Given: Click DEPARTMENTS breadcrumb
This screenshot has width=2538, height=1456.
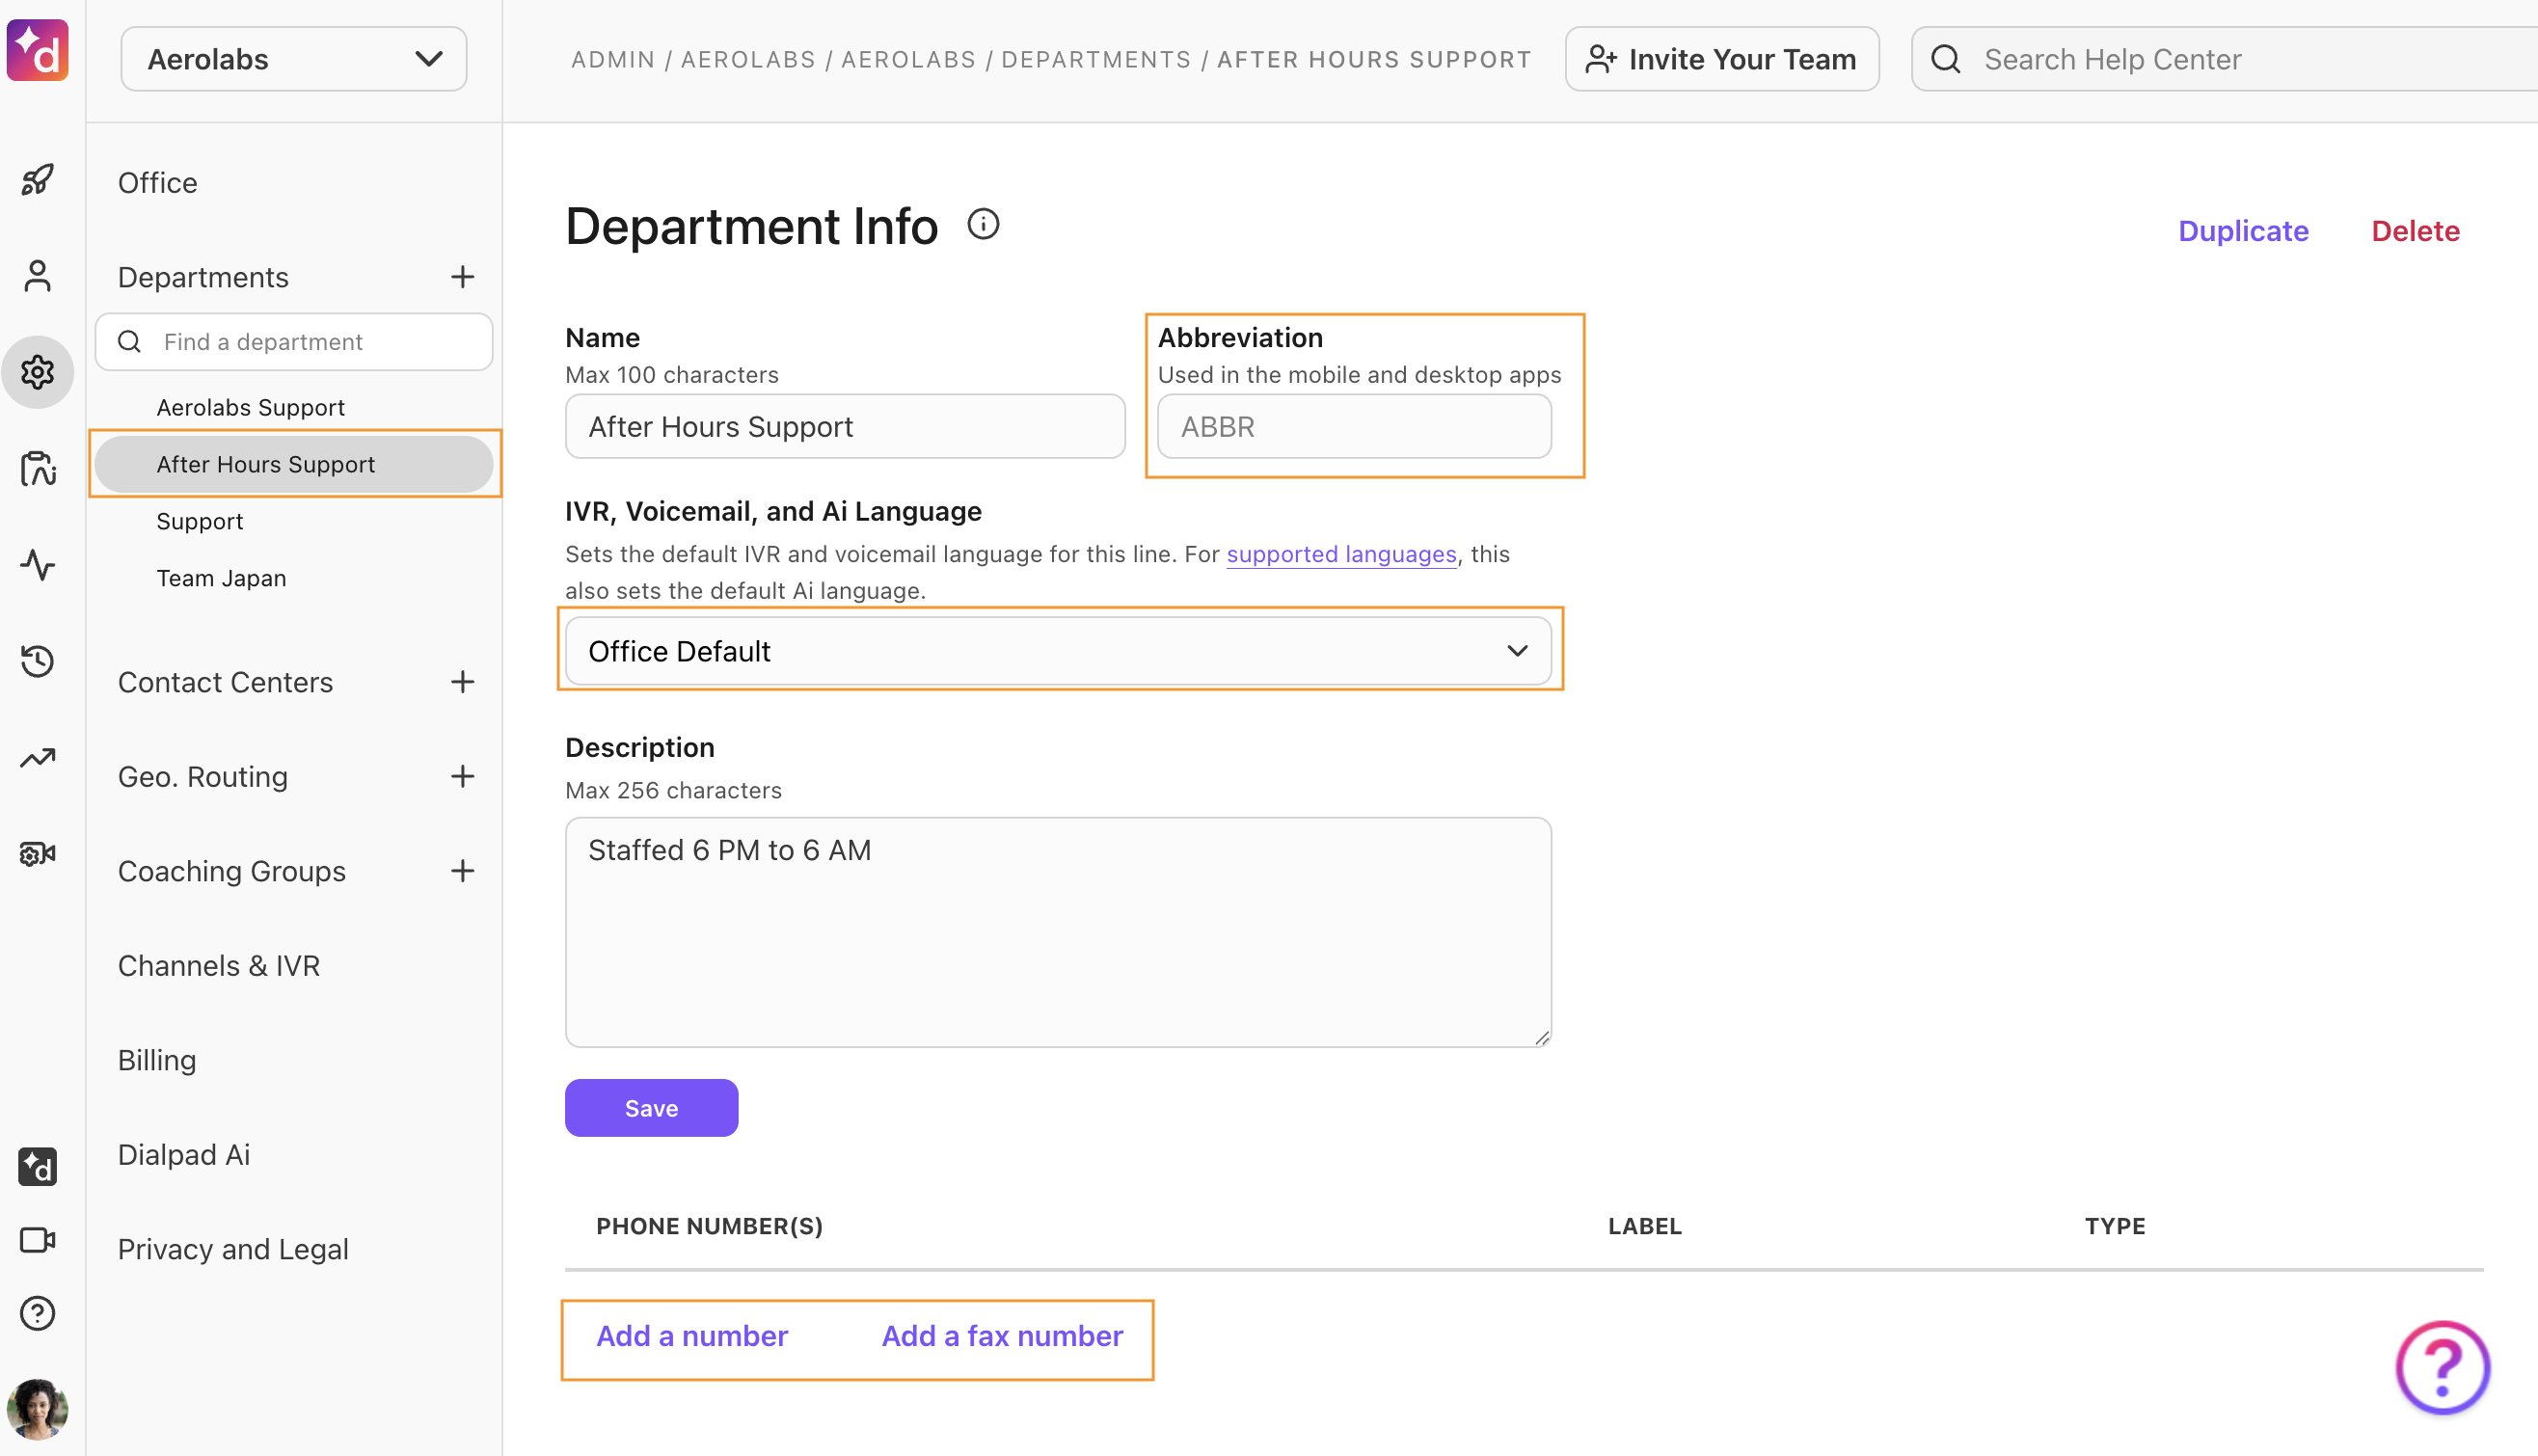Looking at the screenshot, I should tap(1096, 59).
